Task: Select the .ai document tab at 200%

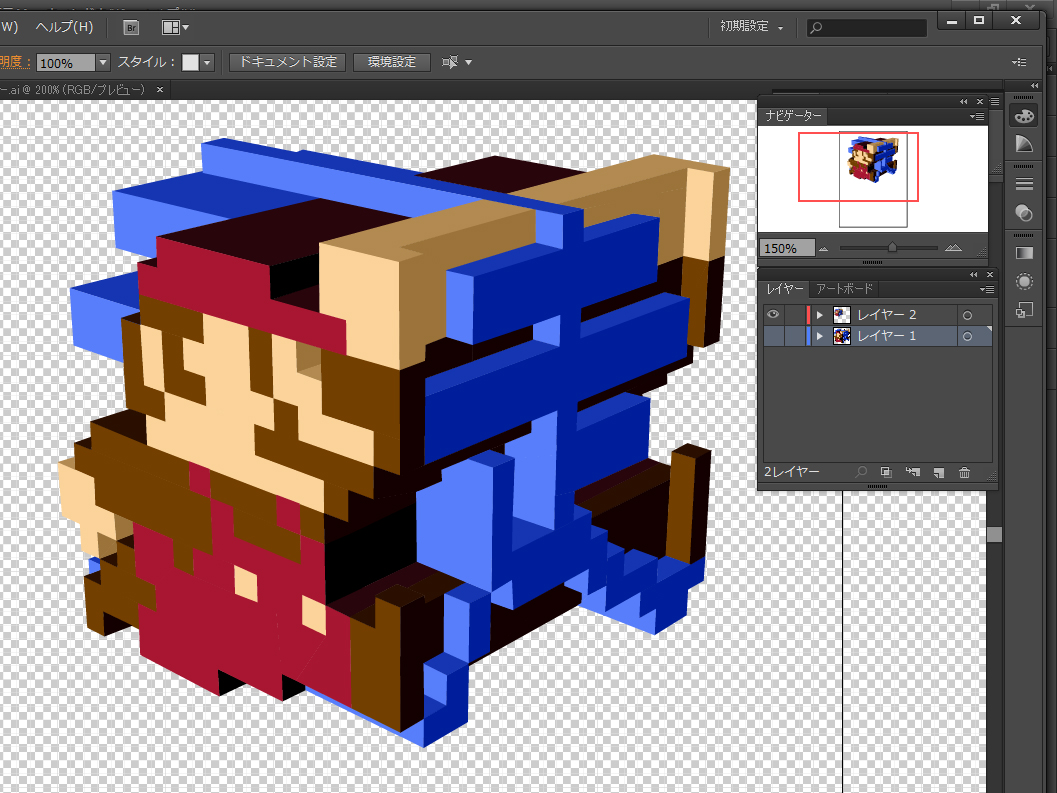Action: (73, 89)
